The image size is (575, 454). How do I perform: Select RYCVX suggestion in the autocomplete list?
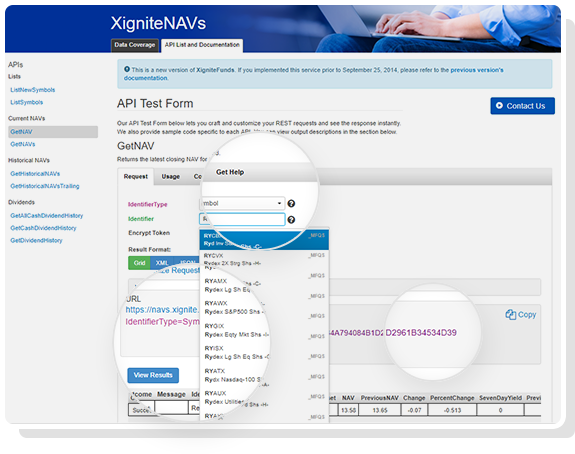point(264,259)
